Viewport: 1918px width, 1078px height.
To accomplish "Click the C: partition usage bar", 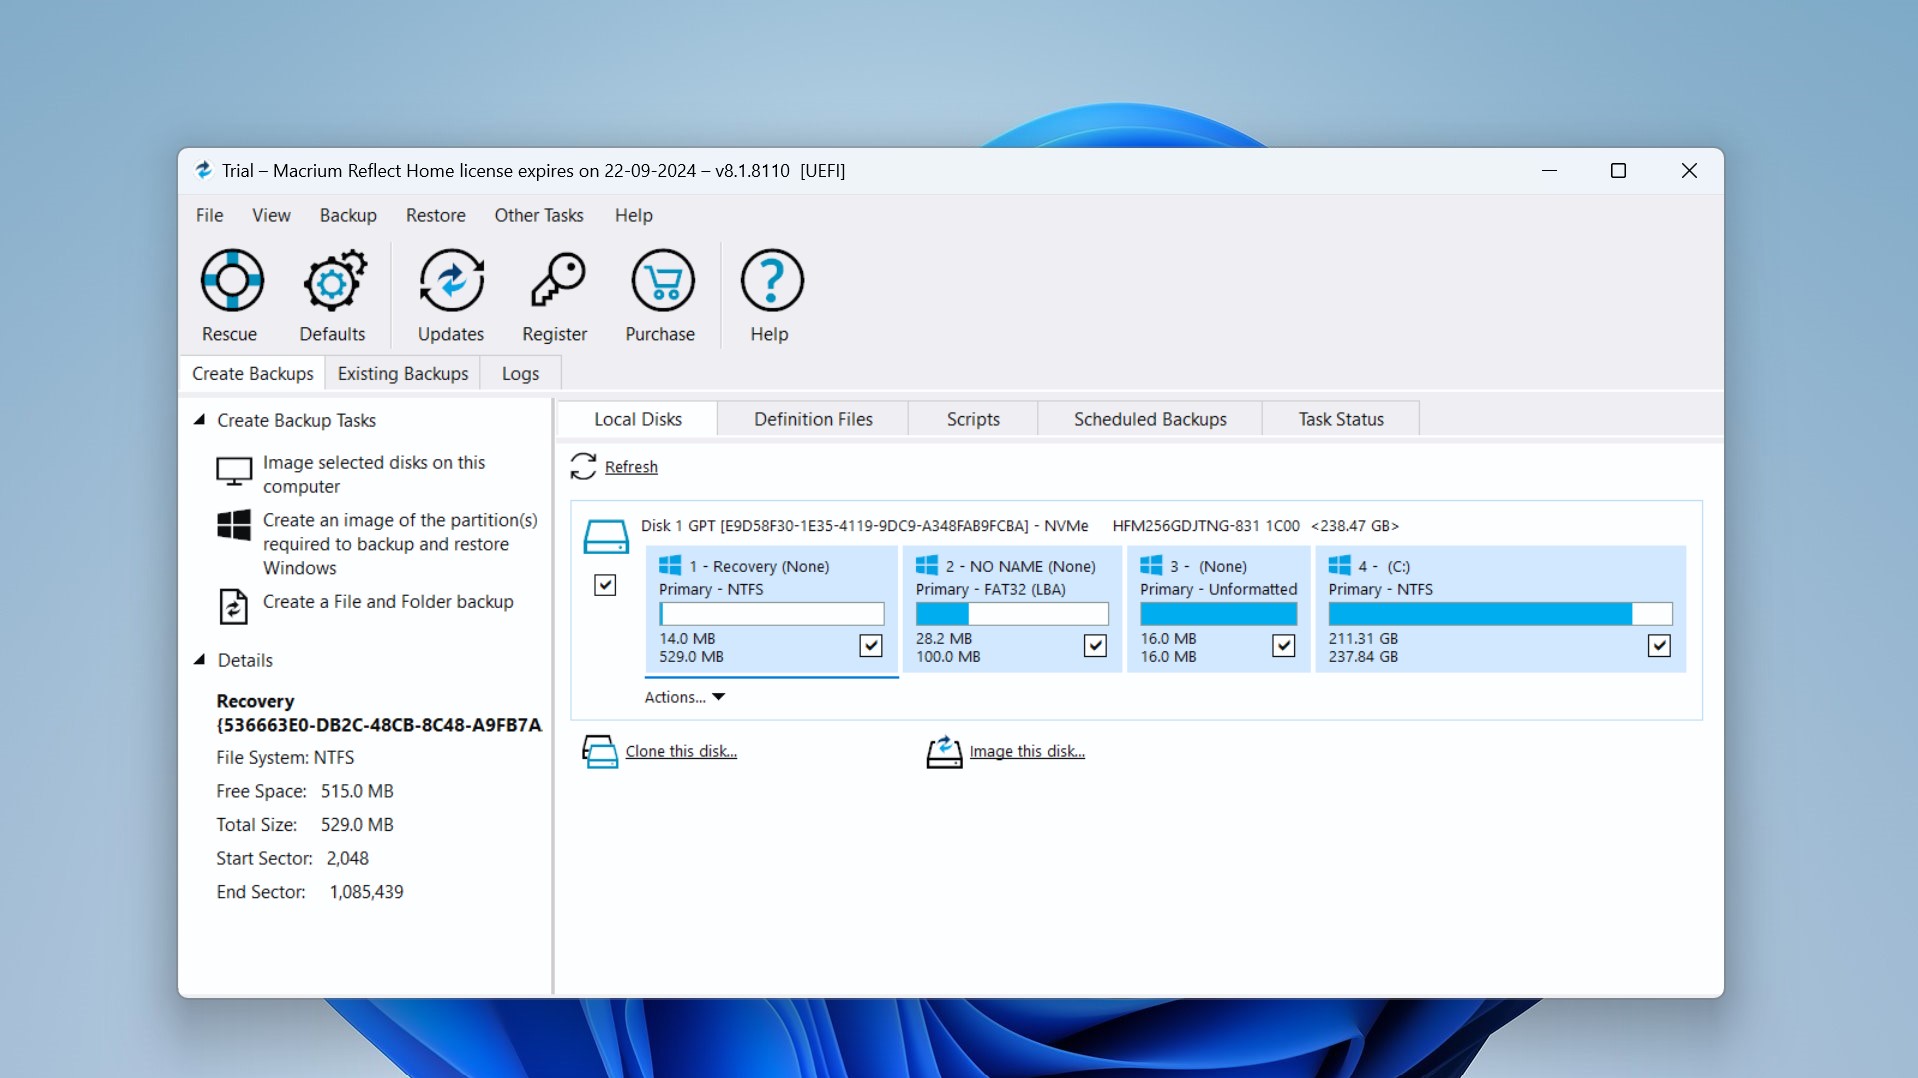I will pyautogui.click(x=1500, y=613).
